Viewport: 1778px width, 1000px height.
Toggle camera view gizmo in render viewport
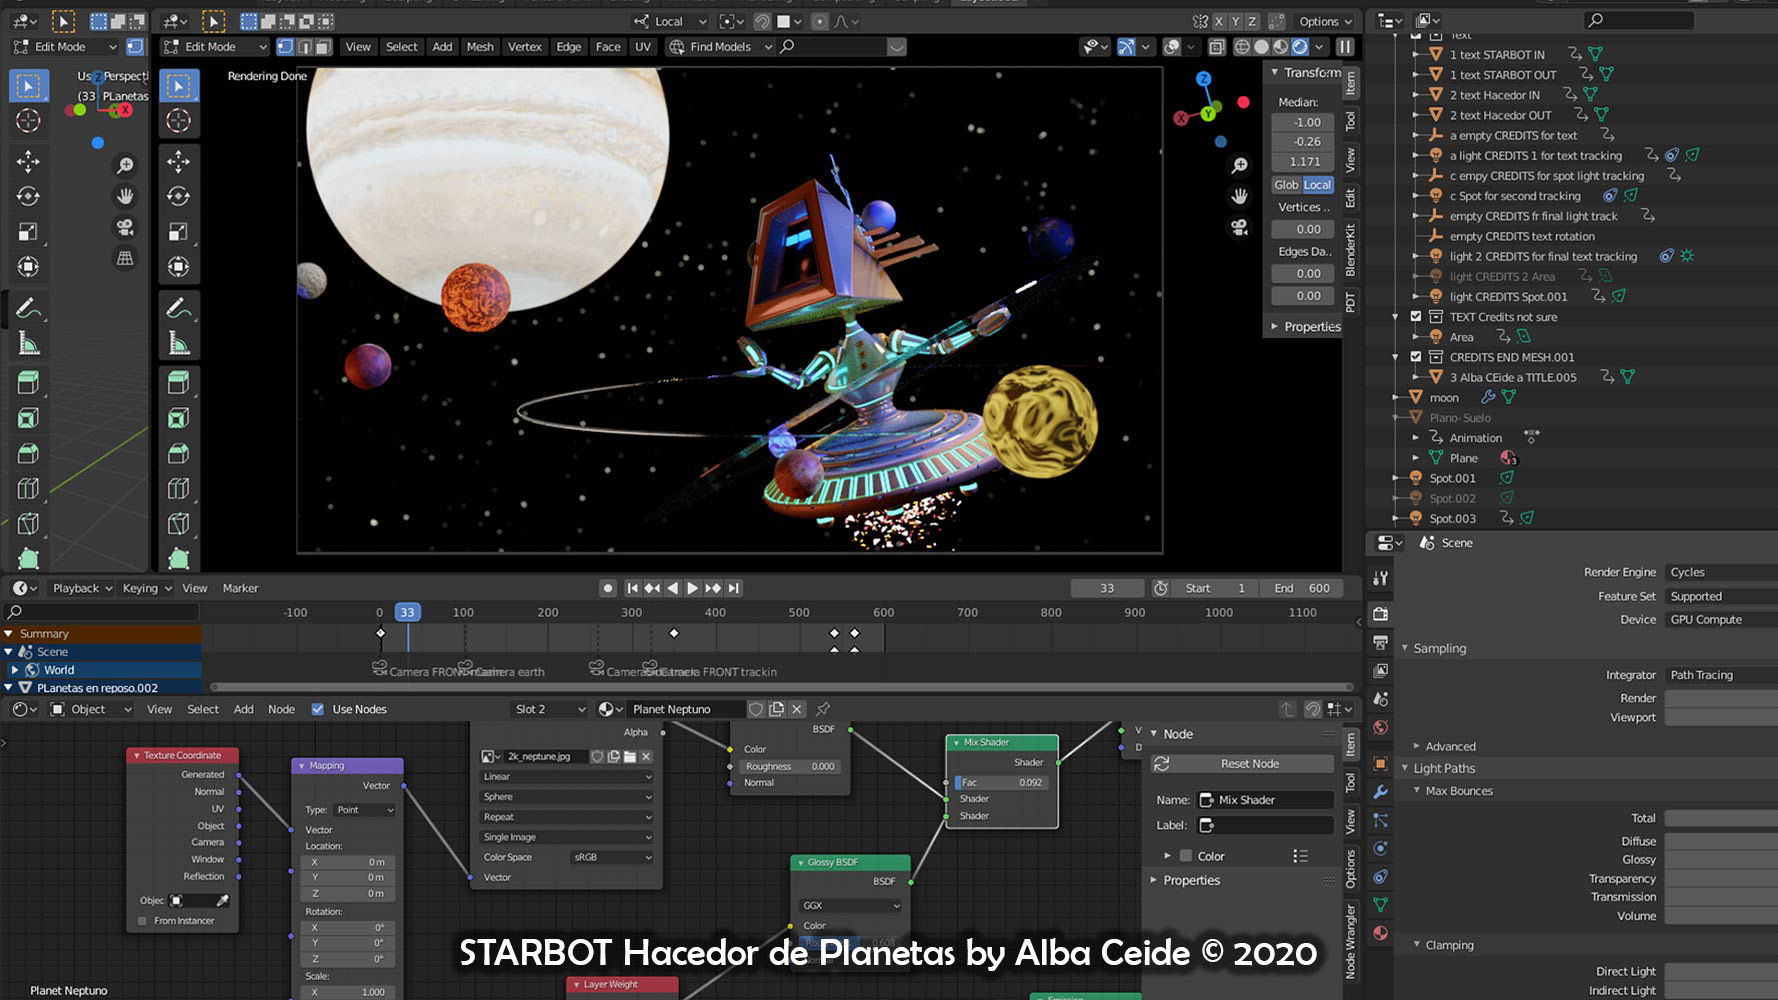tap(1240, 227)
